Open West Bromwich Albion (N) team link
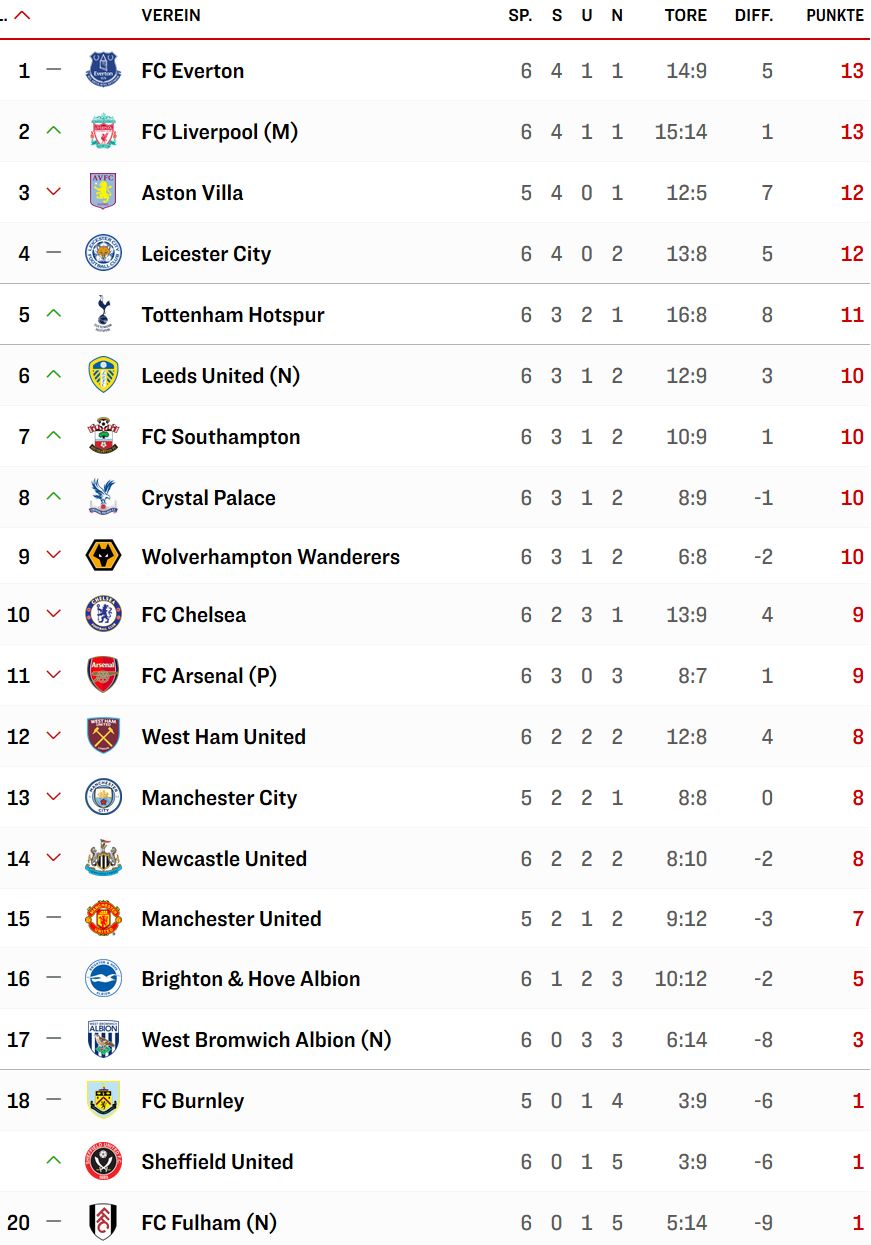The height and width of the screenshot is (1245, 871). tap(266, 1040)
